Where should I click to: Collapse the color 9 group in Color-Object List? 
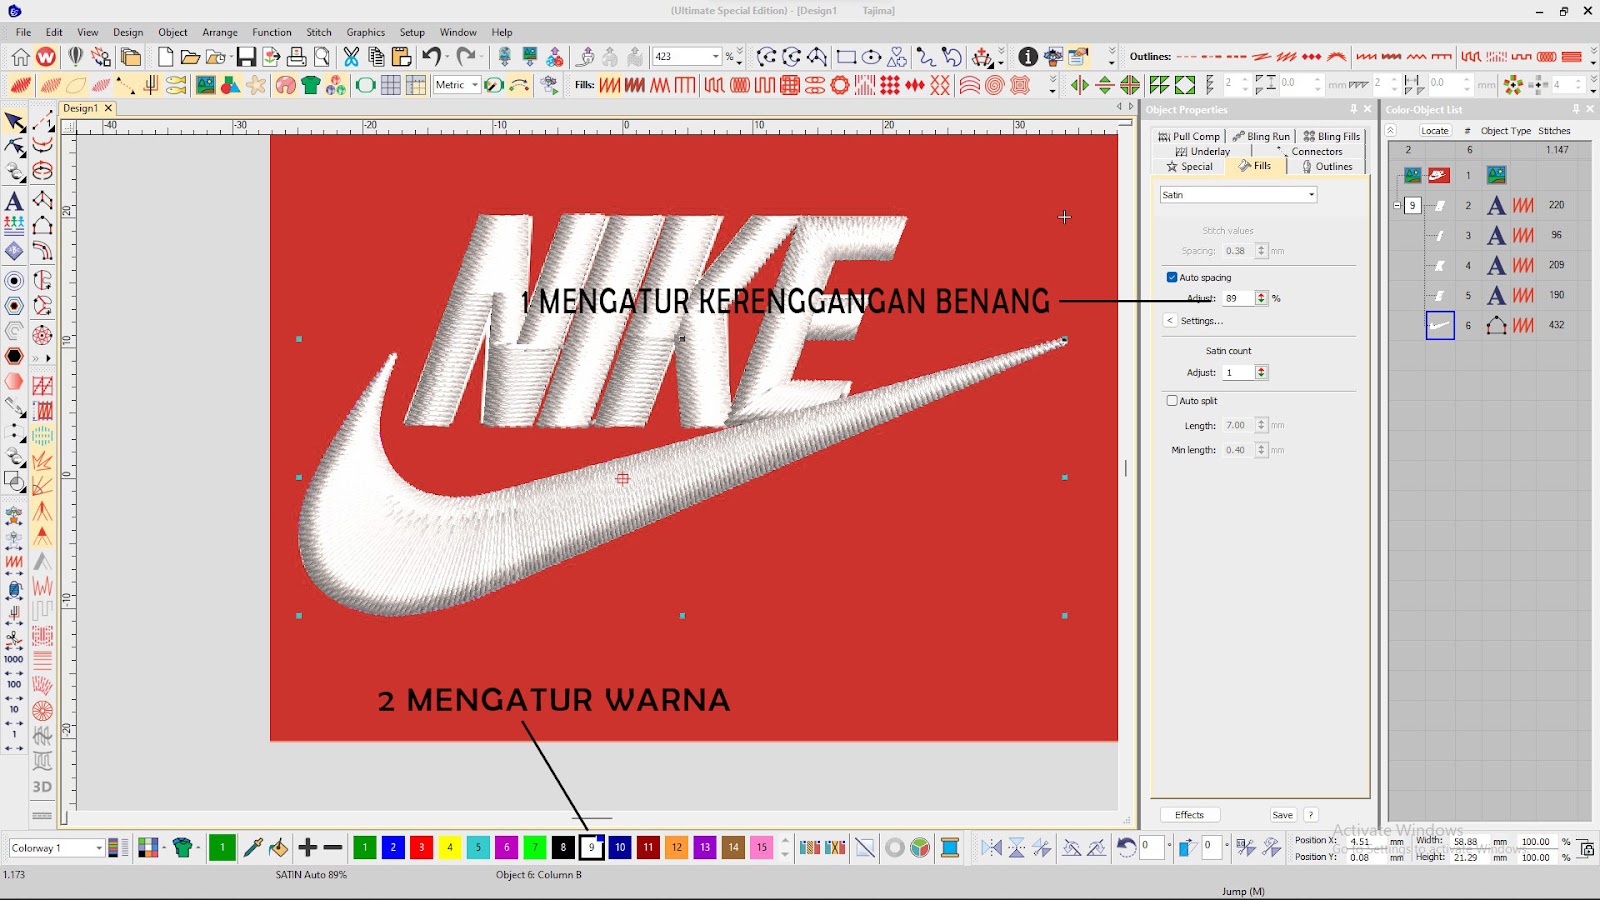click(x=1397, y=205)
